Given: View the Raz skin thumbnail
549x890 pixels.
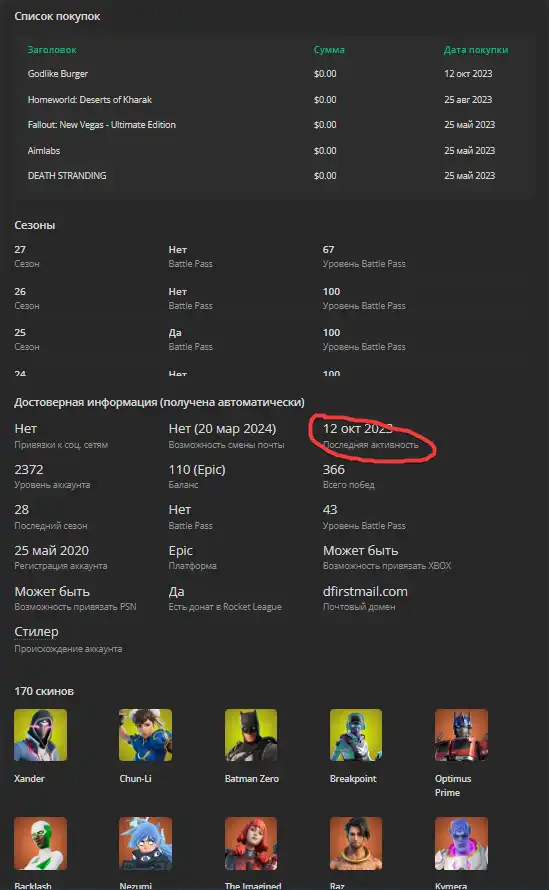Looking at the screenshot, I should pyautogui.click(x=356, y=843).
